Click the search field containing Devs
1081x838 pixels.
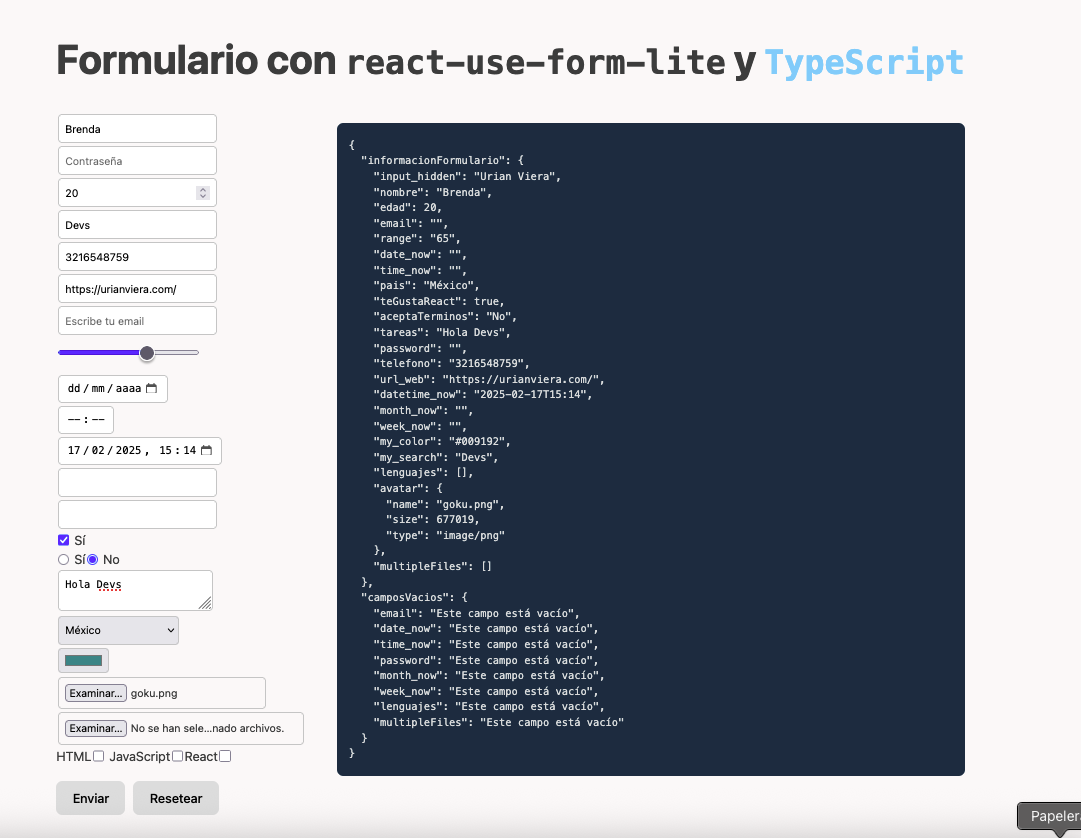(137, 225)
